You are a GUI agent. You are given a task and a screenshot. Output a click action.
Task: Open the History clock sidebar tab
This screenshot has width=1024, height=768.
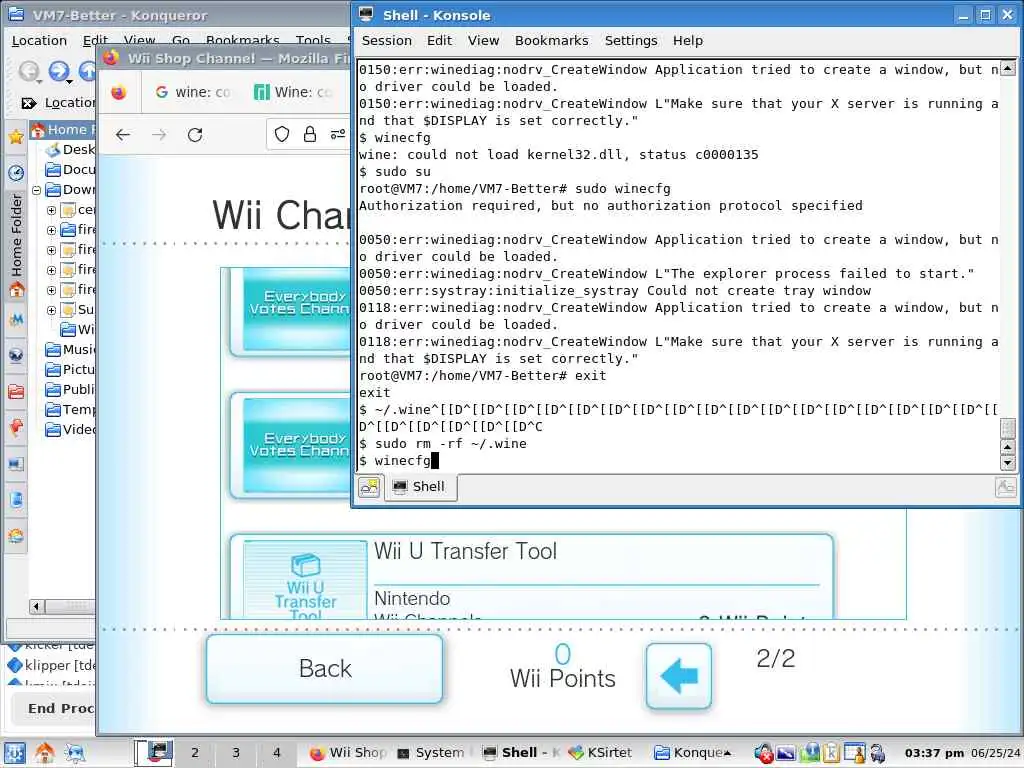click(x=16, y=172)
